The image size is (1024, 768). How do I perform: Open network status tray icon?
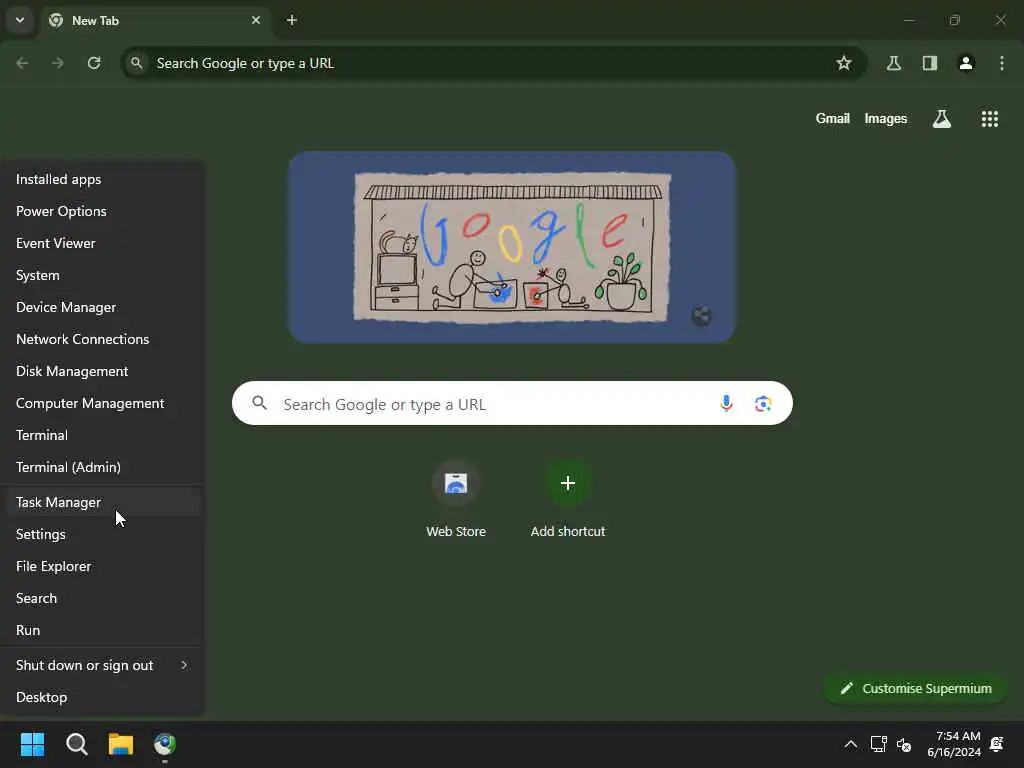(x=878, y=744)
